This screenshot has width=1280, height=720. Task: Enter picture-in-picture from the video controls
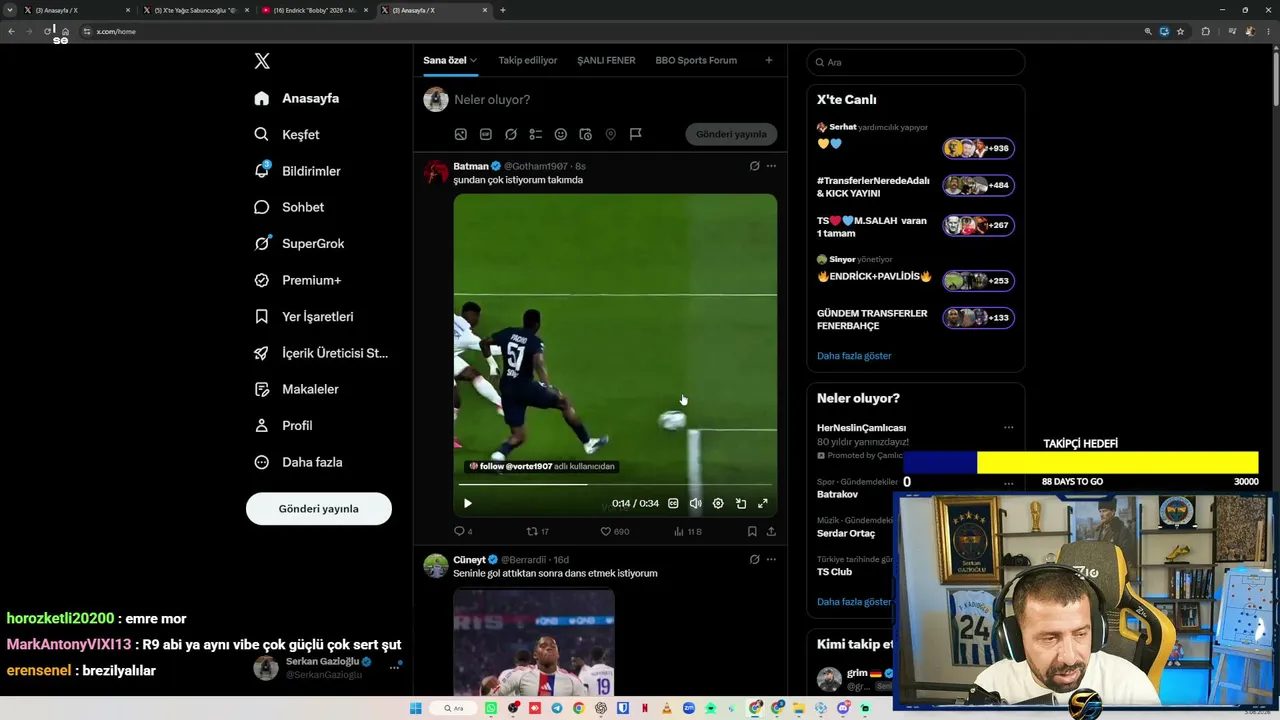point(741,504)
